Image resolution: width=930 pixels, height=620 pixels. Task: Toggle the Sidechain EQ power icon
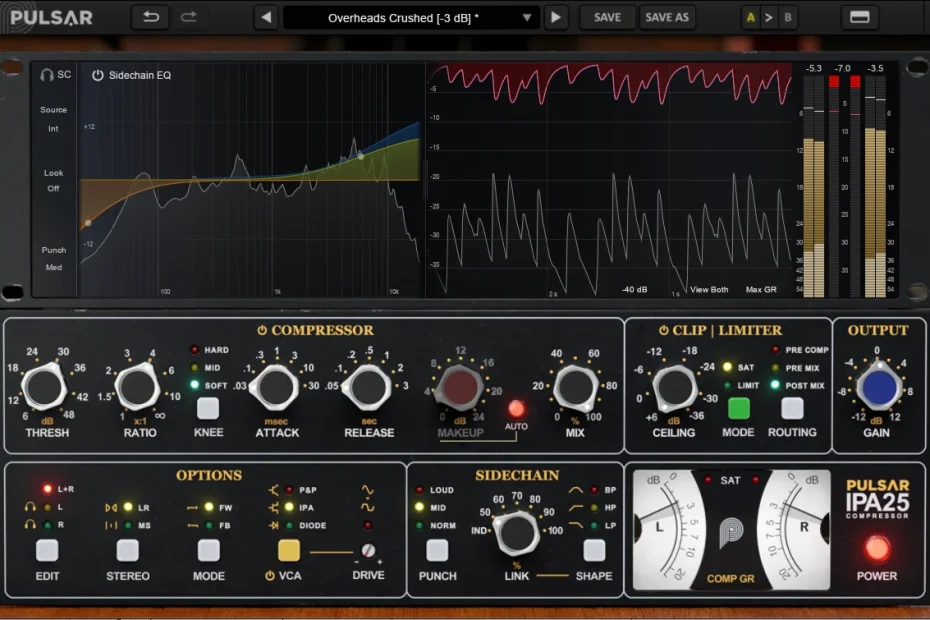98,75
